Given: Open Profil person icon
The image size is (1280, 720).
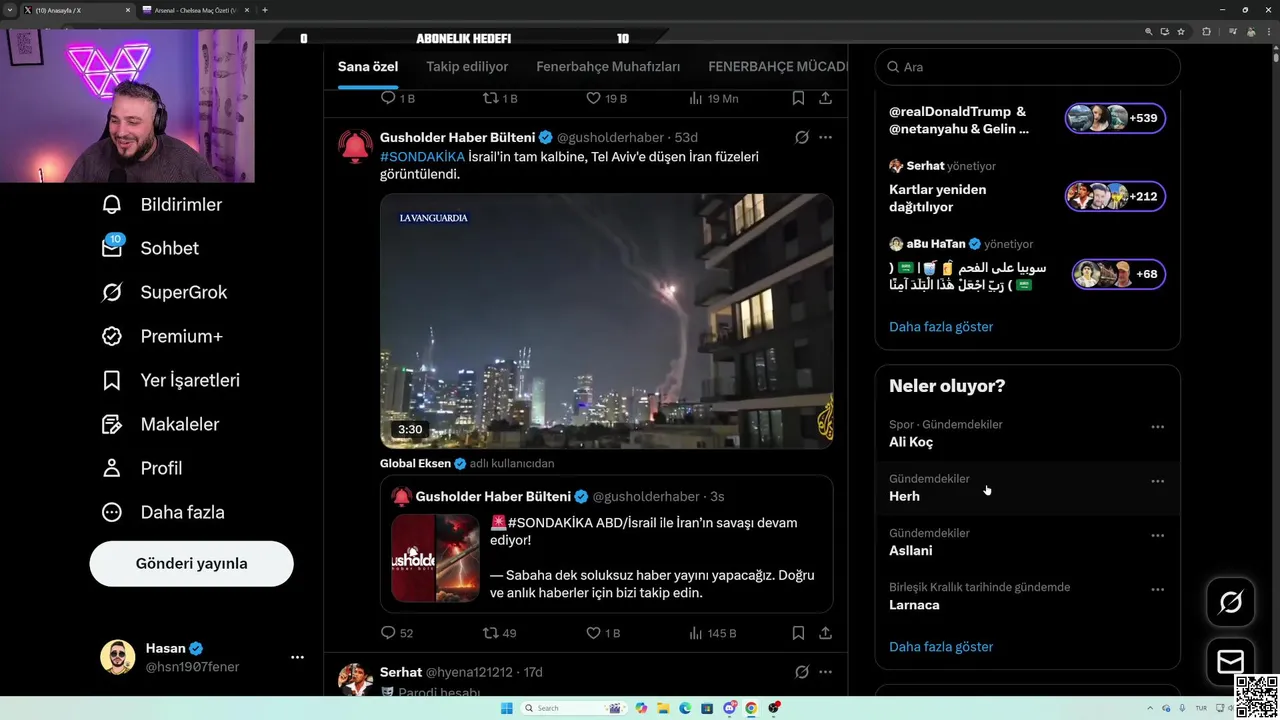Looking at the screenshot, I should (112, 468).
